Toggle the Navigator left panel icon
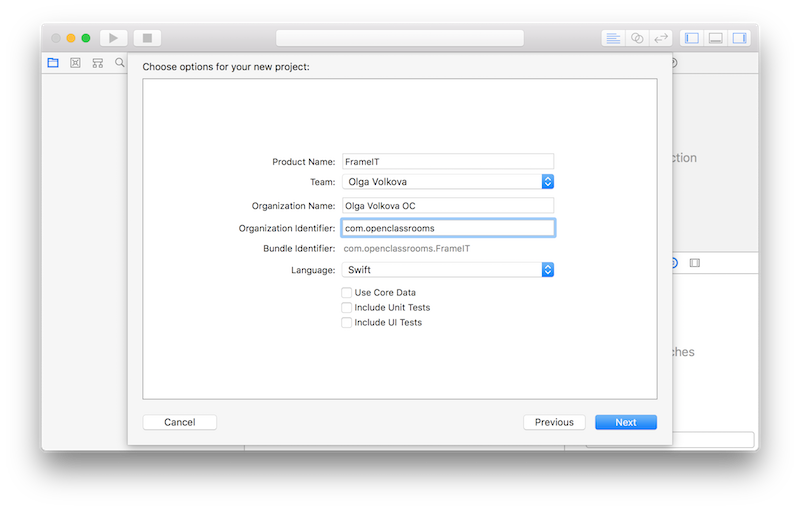 pos(692,38)
